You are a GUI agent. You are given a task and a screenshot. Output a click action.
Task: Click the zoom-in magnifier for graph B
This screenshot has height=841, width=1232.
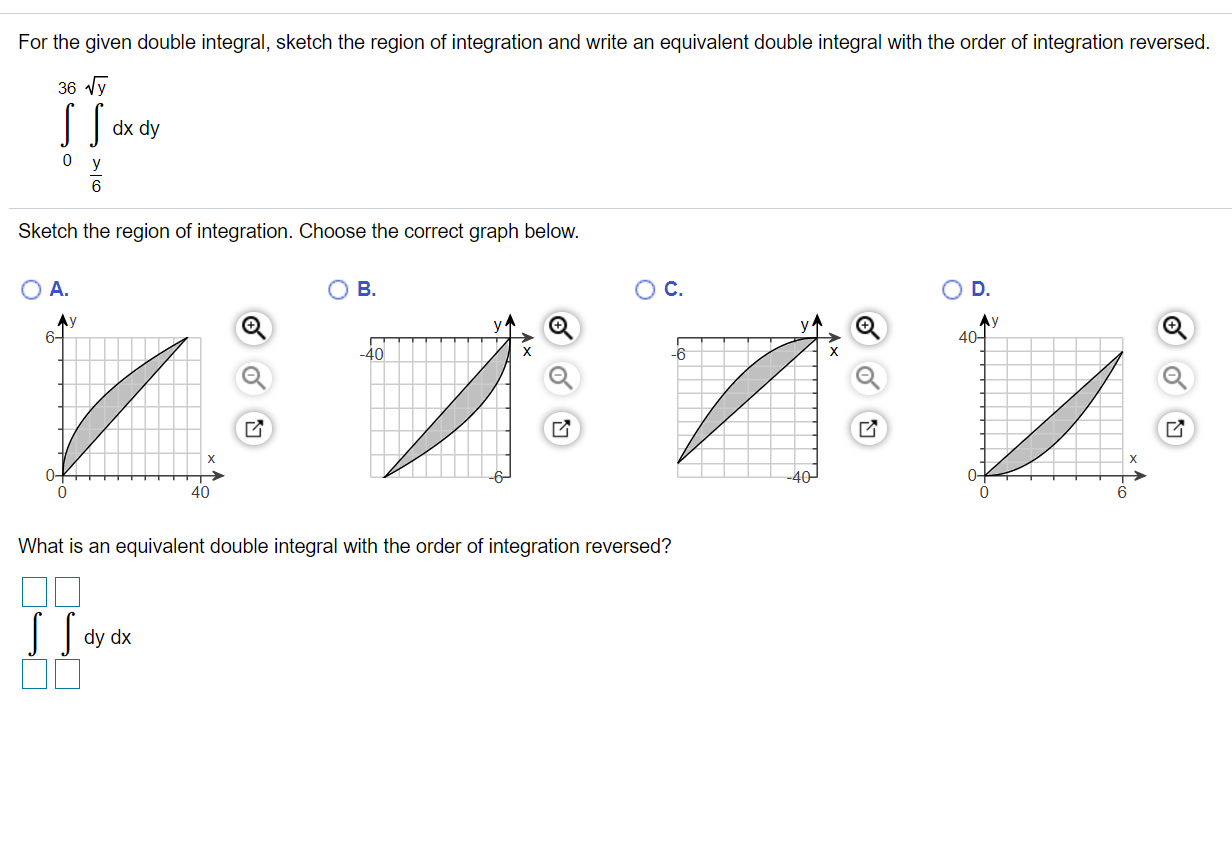click(x=561, y=328)
